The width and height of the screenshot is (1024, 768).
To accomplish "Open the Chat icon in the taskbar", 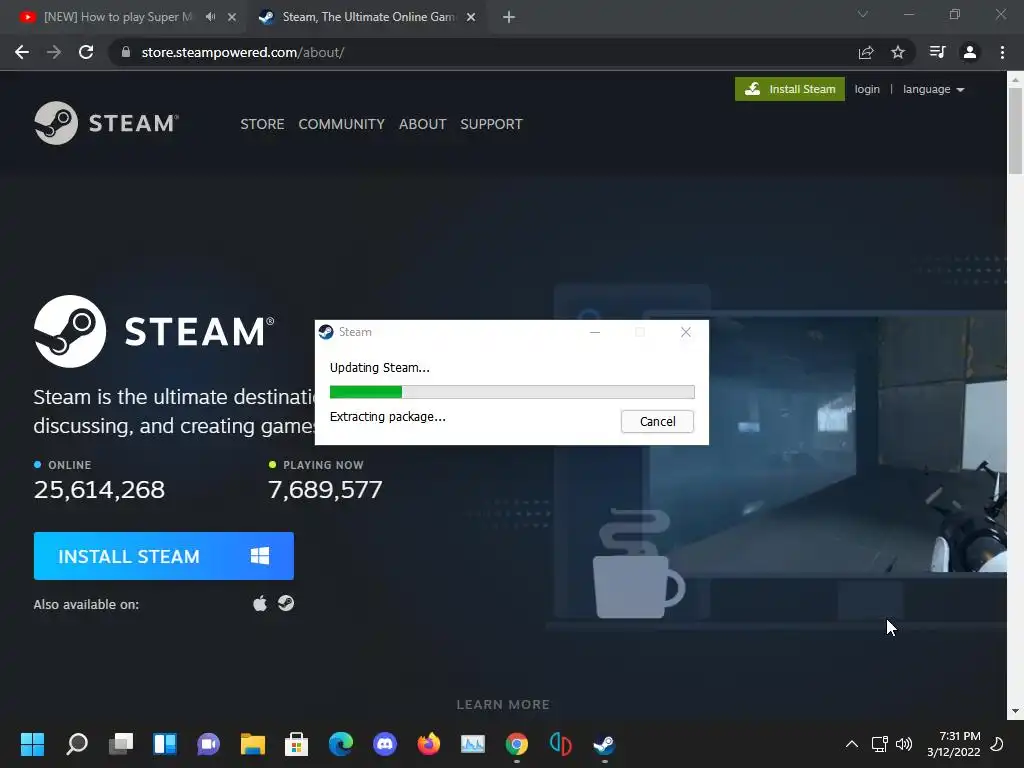I will coord(208,744).
